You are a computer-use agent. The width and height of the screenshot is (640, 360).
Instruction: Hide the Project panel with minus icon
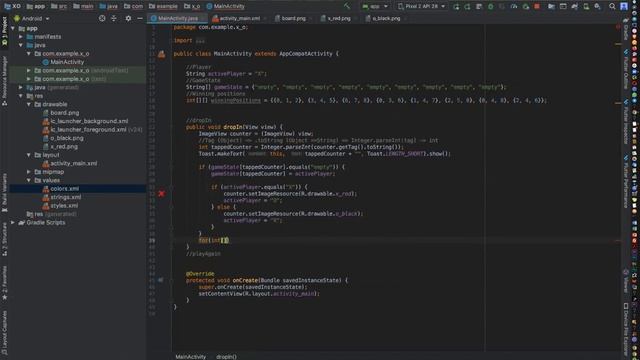pos(140,18)
